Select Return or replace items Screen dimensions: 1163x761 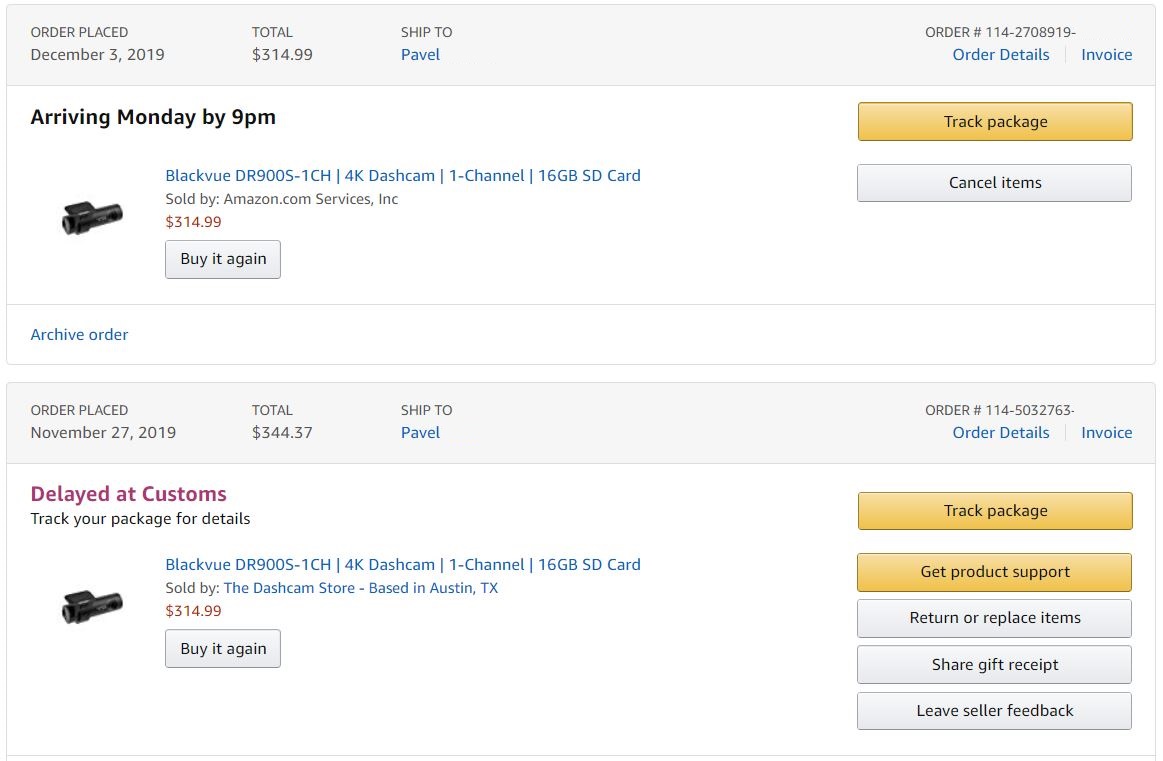994,618
